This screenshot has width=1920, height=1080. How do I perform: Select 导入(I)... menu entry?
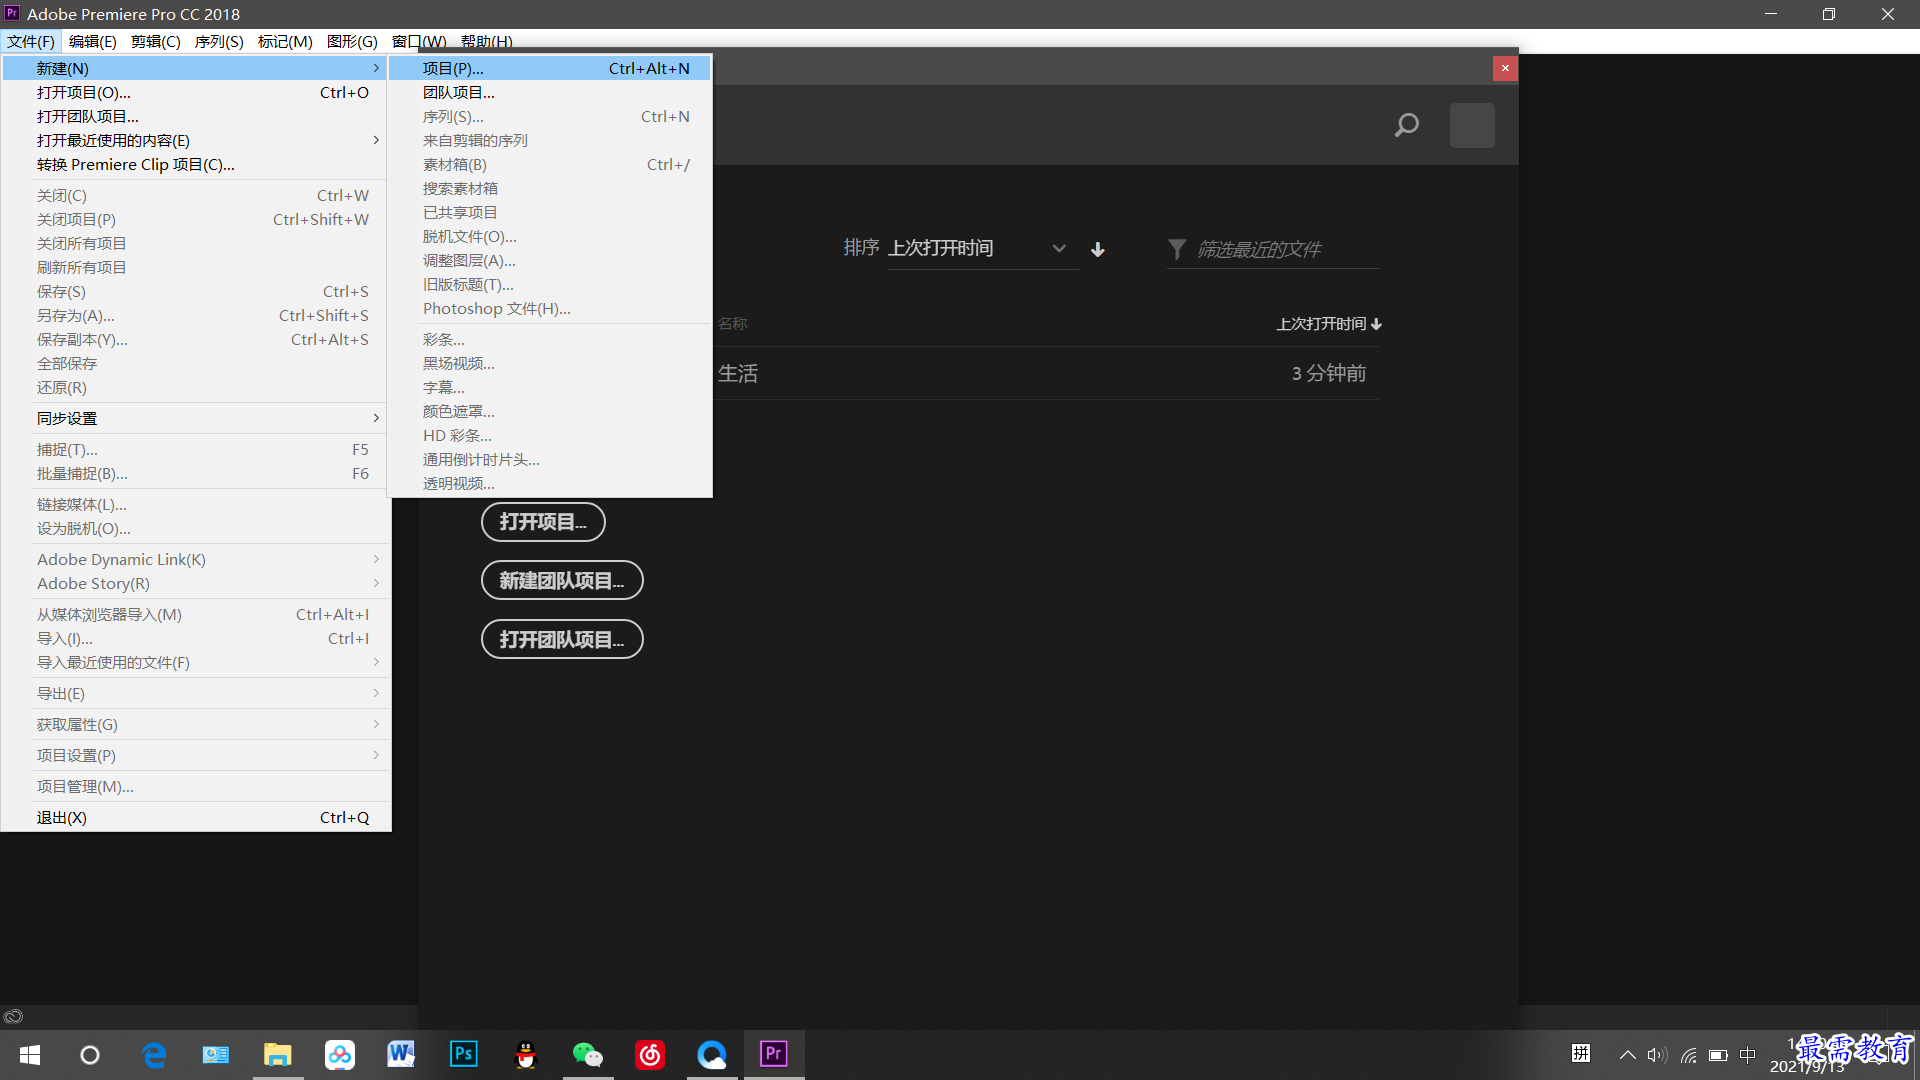196,638
